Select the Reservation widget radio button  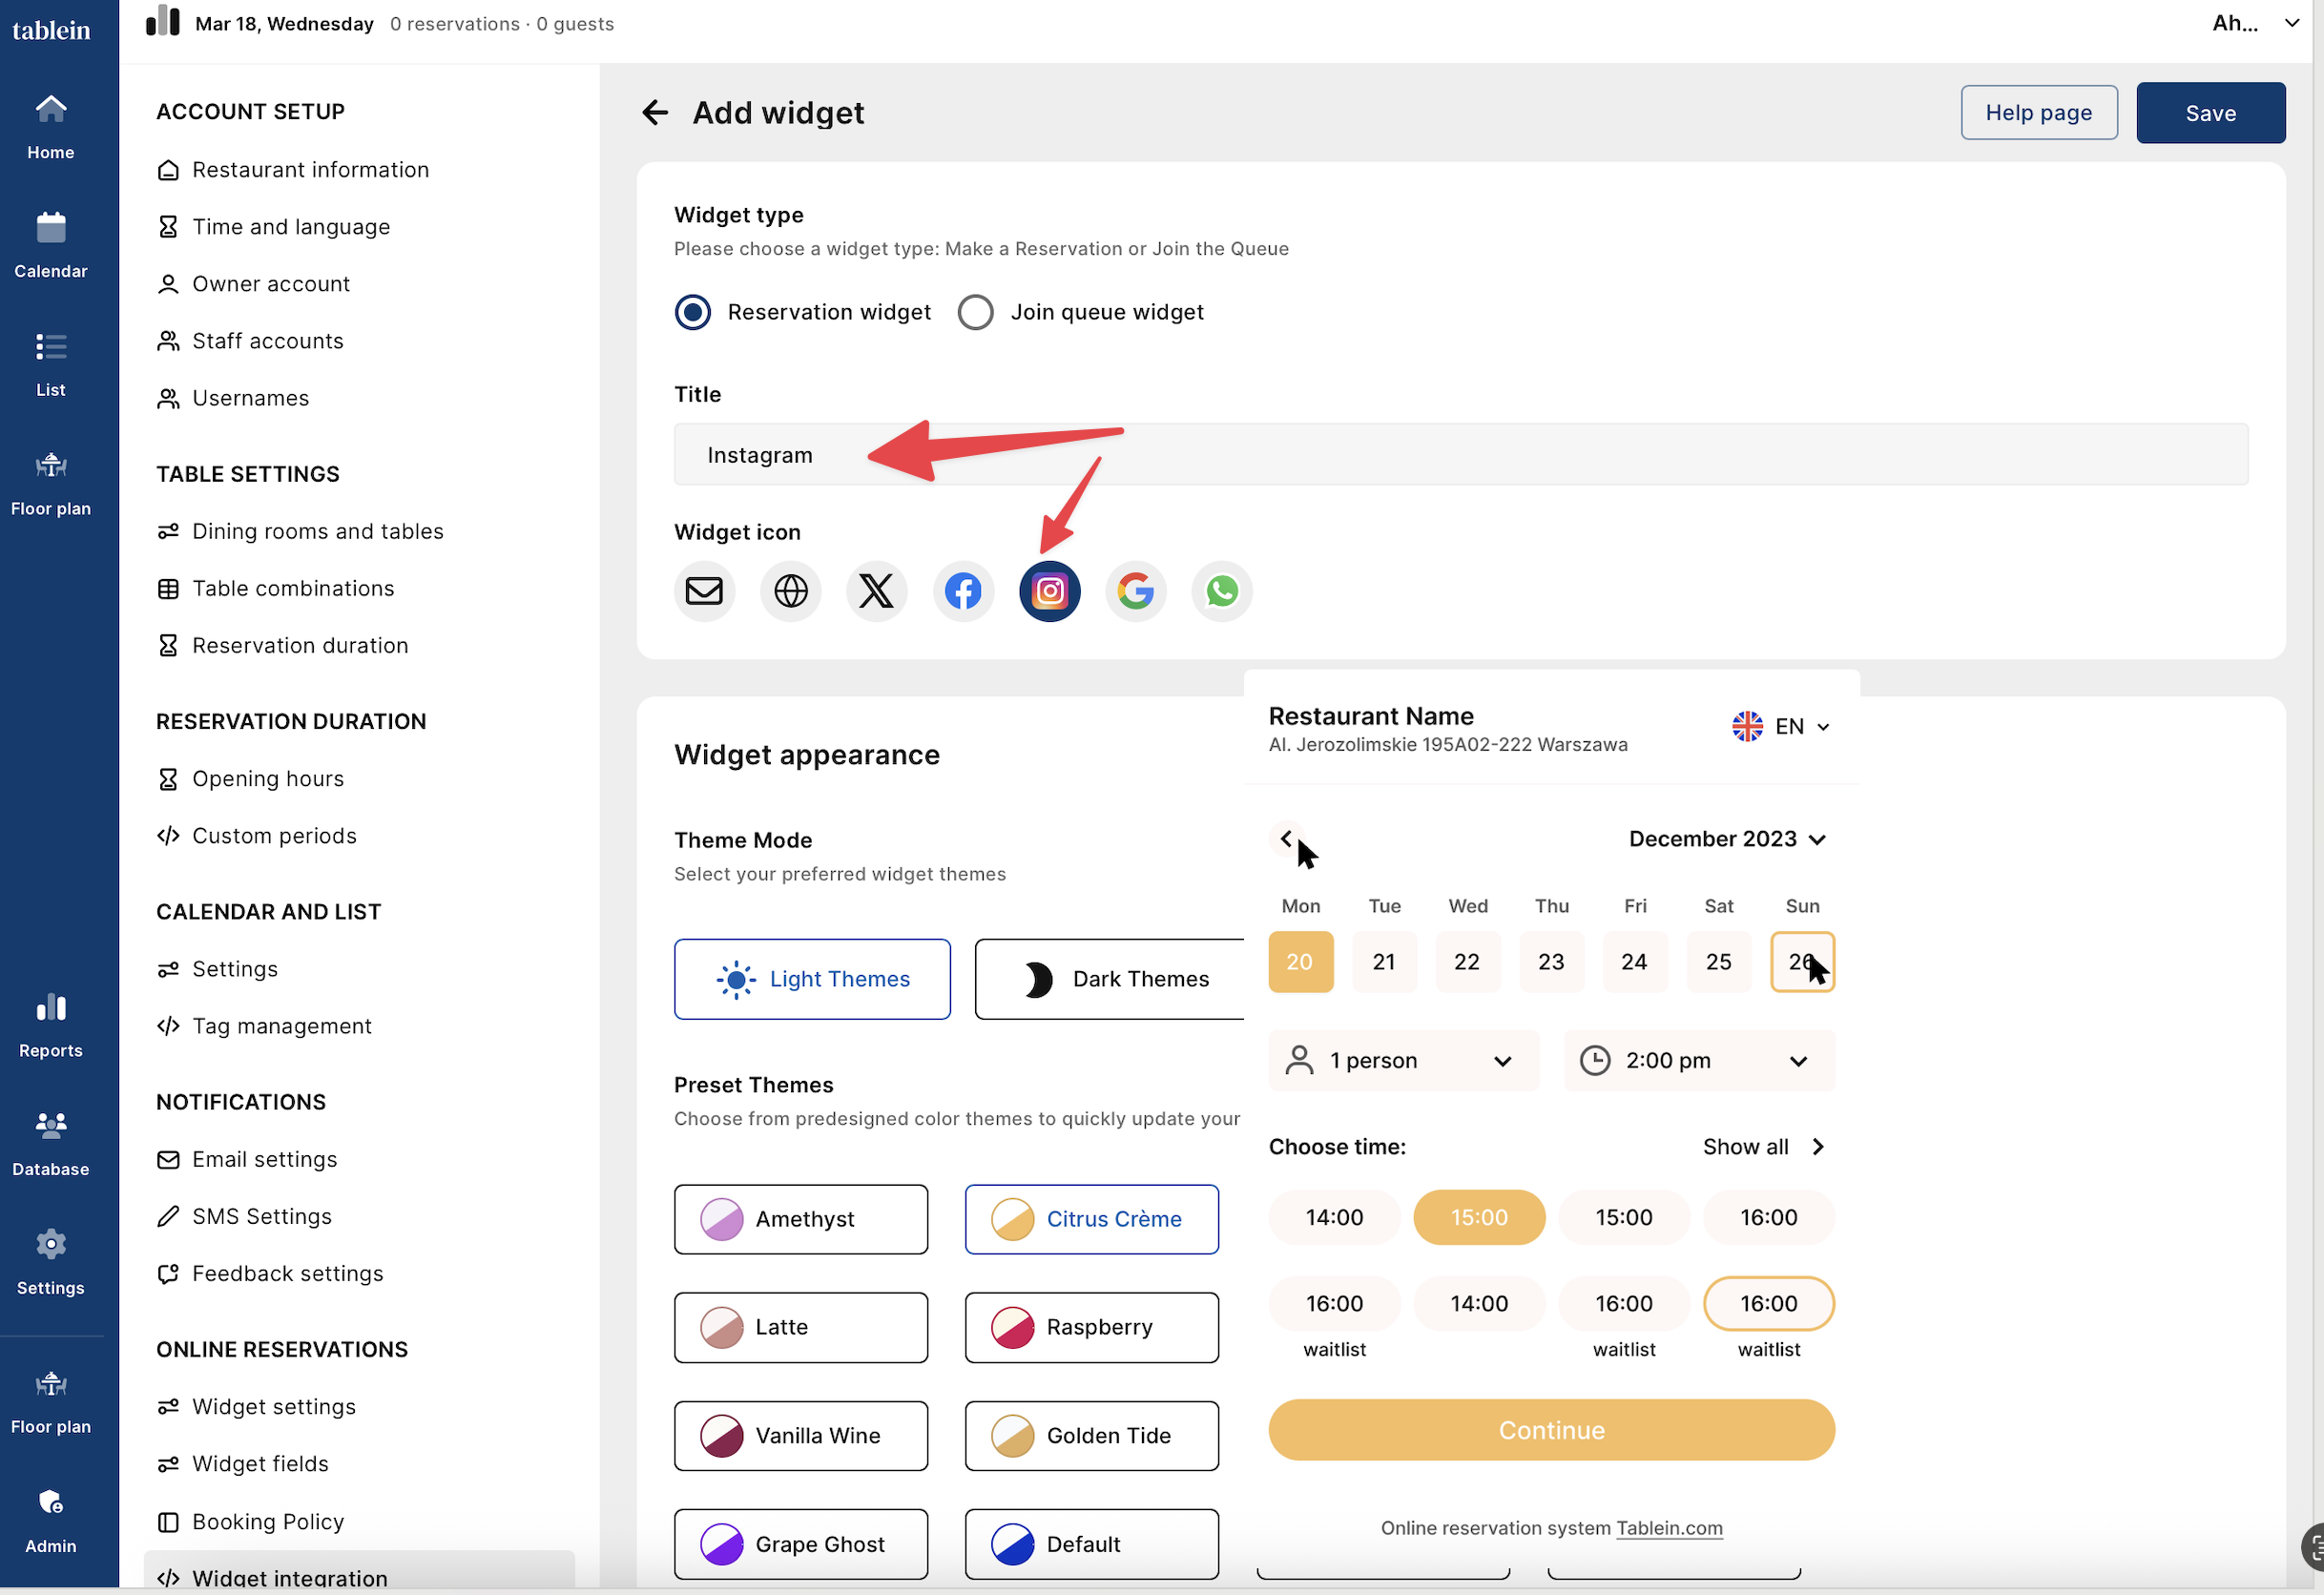point(692,312)
